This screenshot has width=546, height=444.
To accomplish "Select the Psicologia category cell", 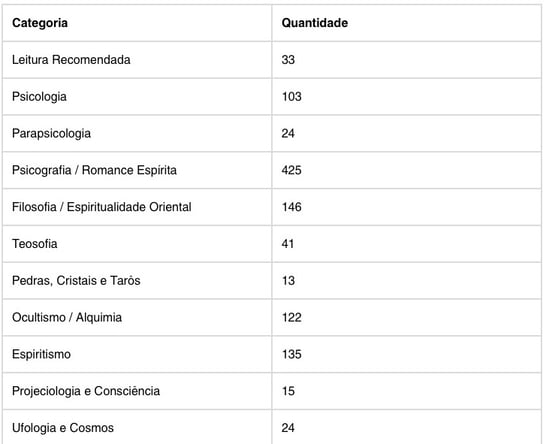I will click(x=137, y=97).
